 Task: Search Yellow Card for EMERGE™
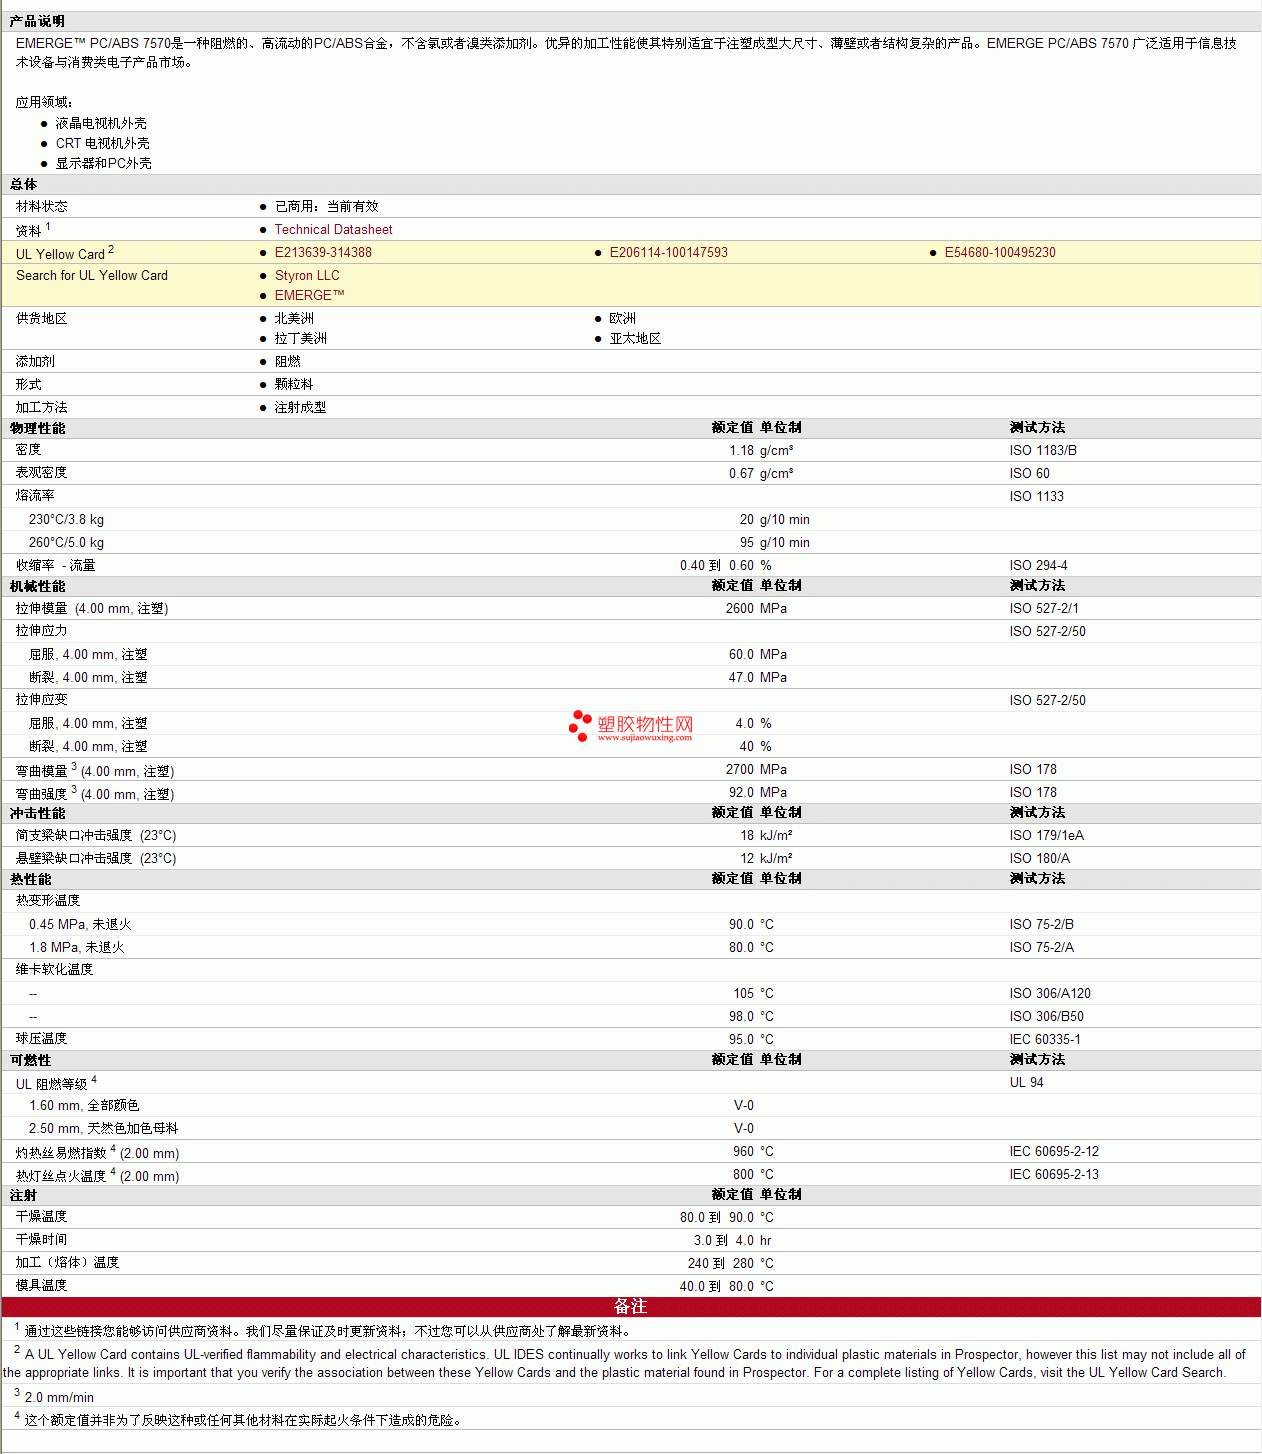[x=309, y=295]
